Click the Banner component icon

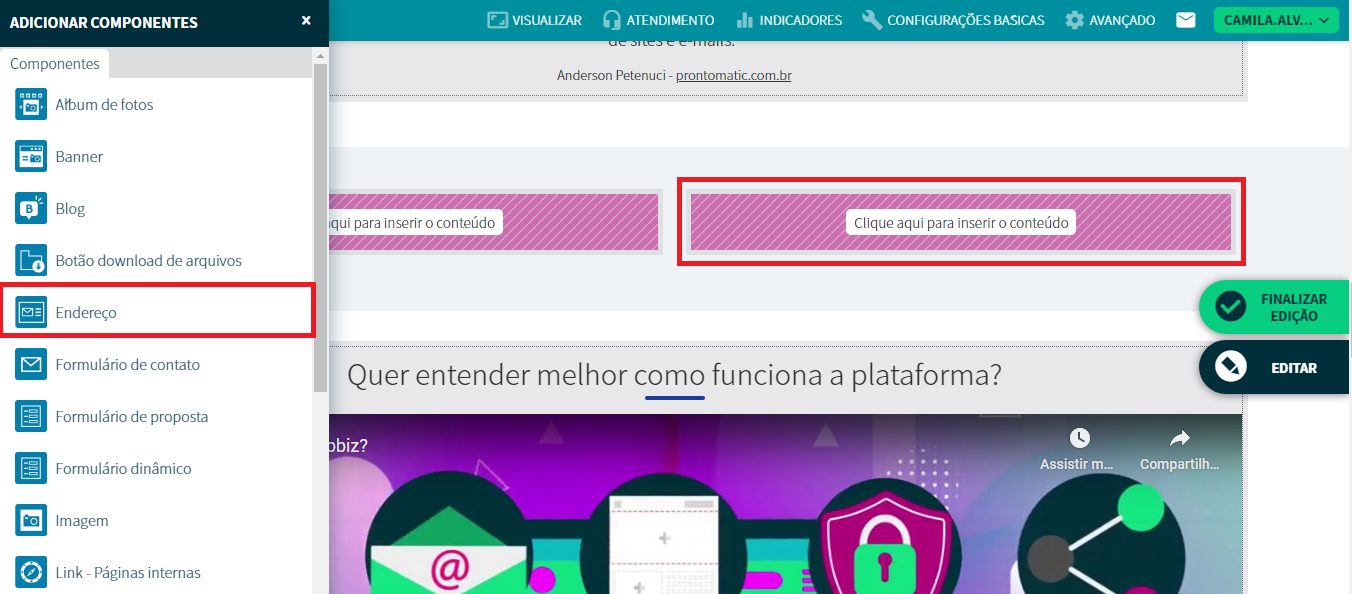pyautogui.click(x=31, y=157)
